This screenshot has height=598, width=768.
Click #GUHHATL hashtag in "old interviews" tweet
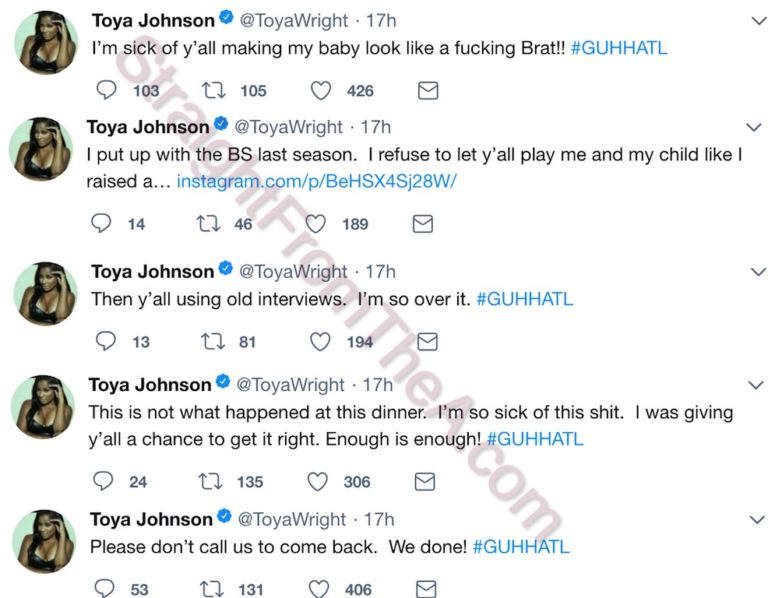(x=525, y=300)
